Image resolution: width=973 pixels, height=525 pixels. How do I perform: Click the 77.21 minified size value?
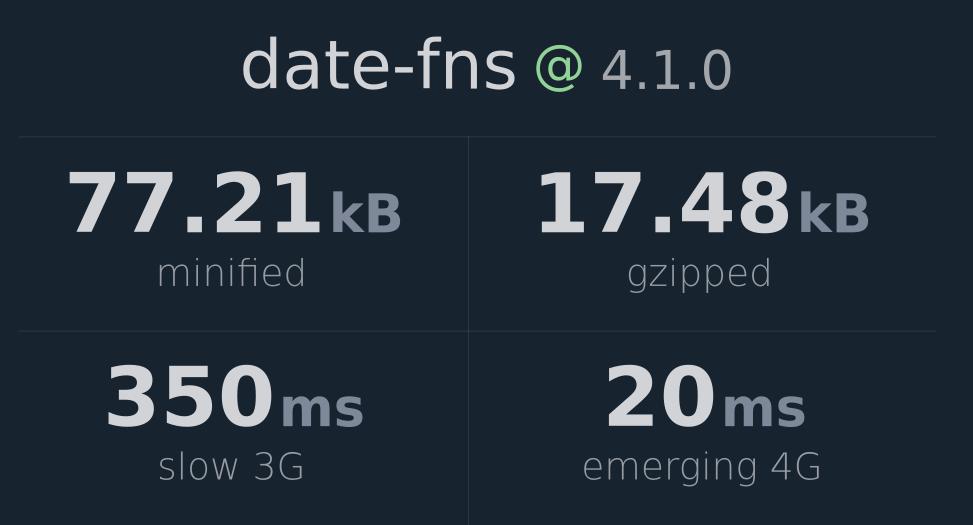[x=194, y=203]
